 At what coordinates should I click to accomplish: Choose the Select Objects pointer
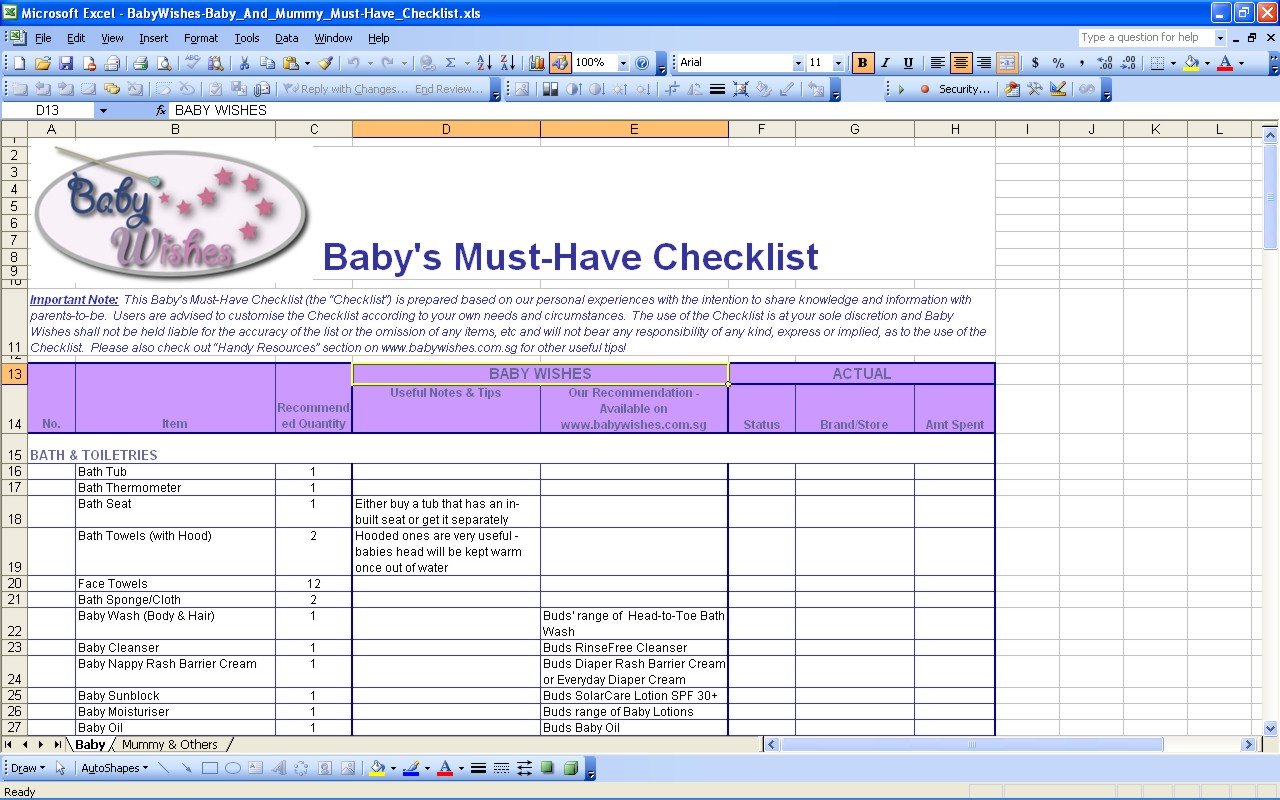[x=60, y=769]
